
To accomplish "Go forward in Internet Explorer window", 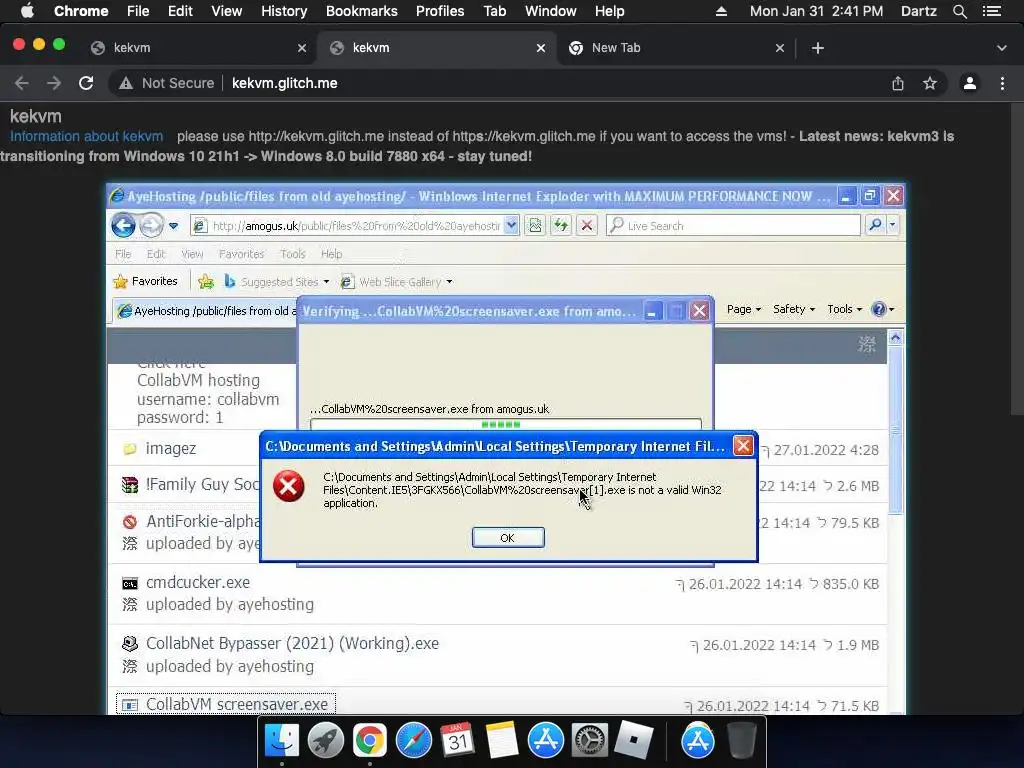I will pyautogui.click(x=151, y=226).
